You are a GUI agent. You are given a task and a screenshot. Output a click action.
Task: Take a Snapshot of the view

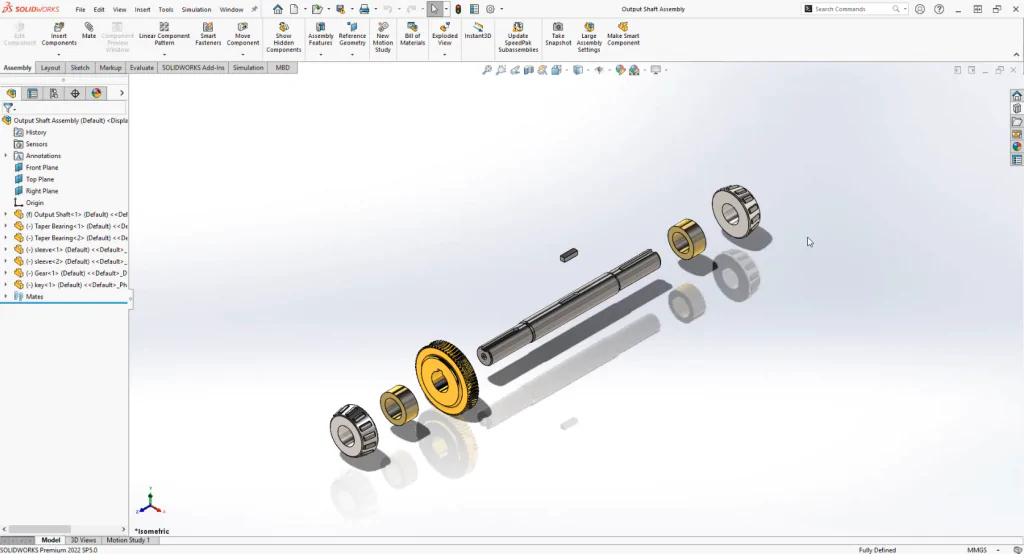click(x=558, y=35)
